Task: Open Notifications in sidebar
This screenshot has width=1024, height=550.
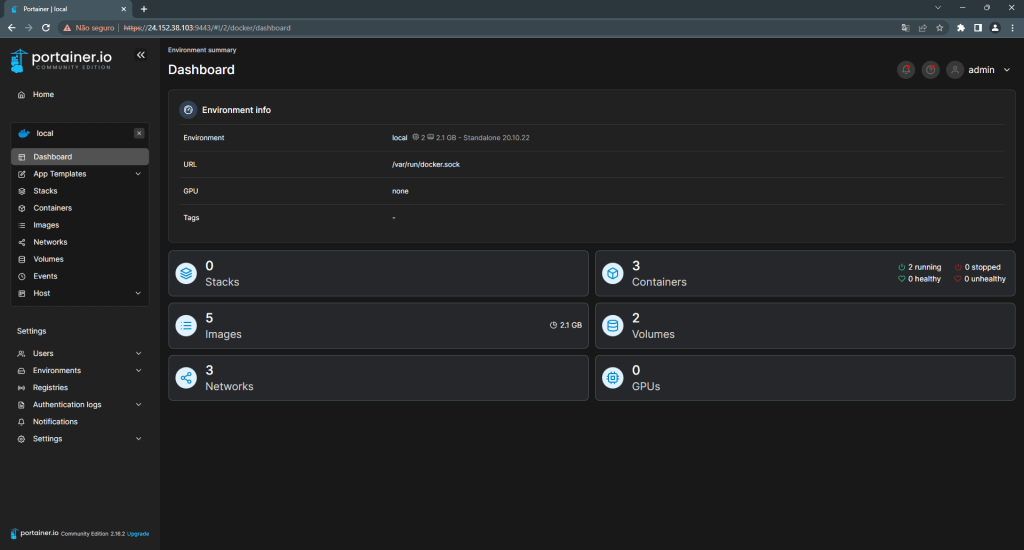Action: [55, 422]
